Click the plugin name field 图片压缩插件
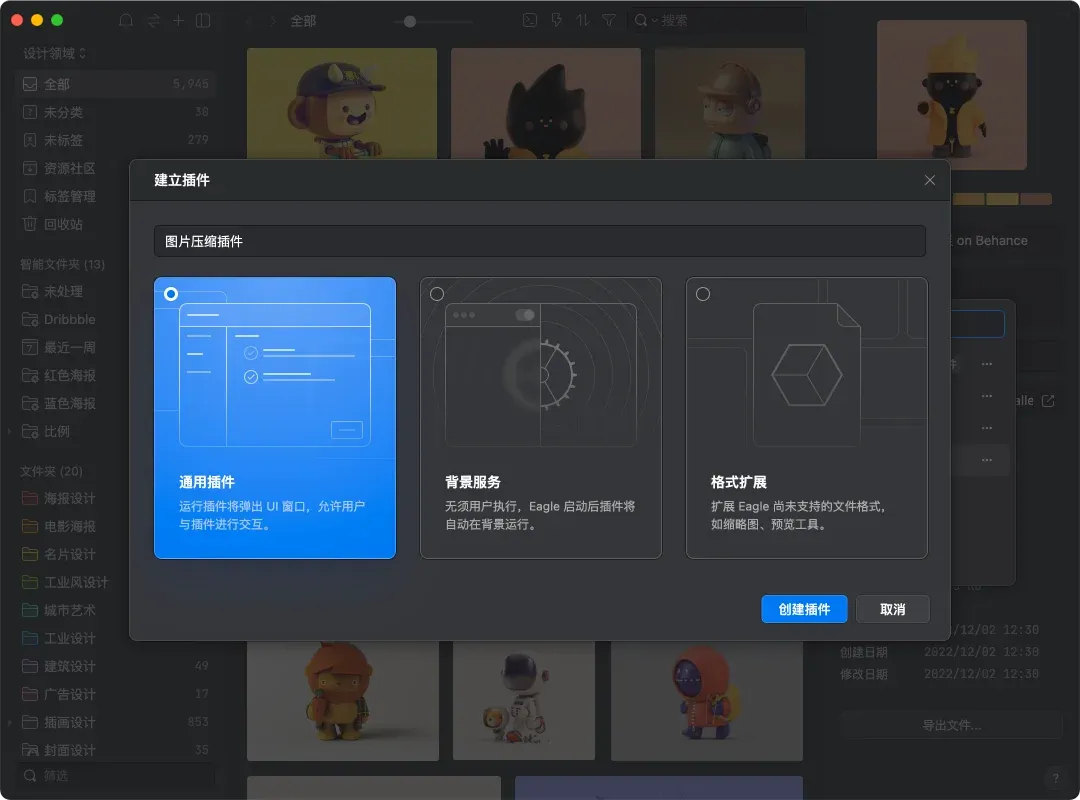 pyautogui.click(x=539, y=241)
